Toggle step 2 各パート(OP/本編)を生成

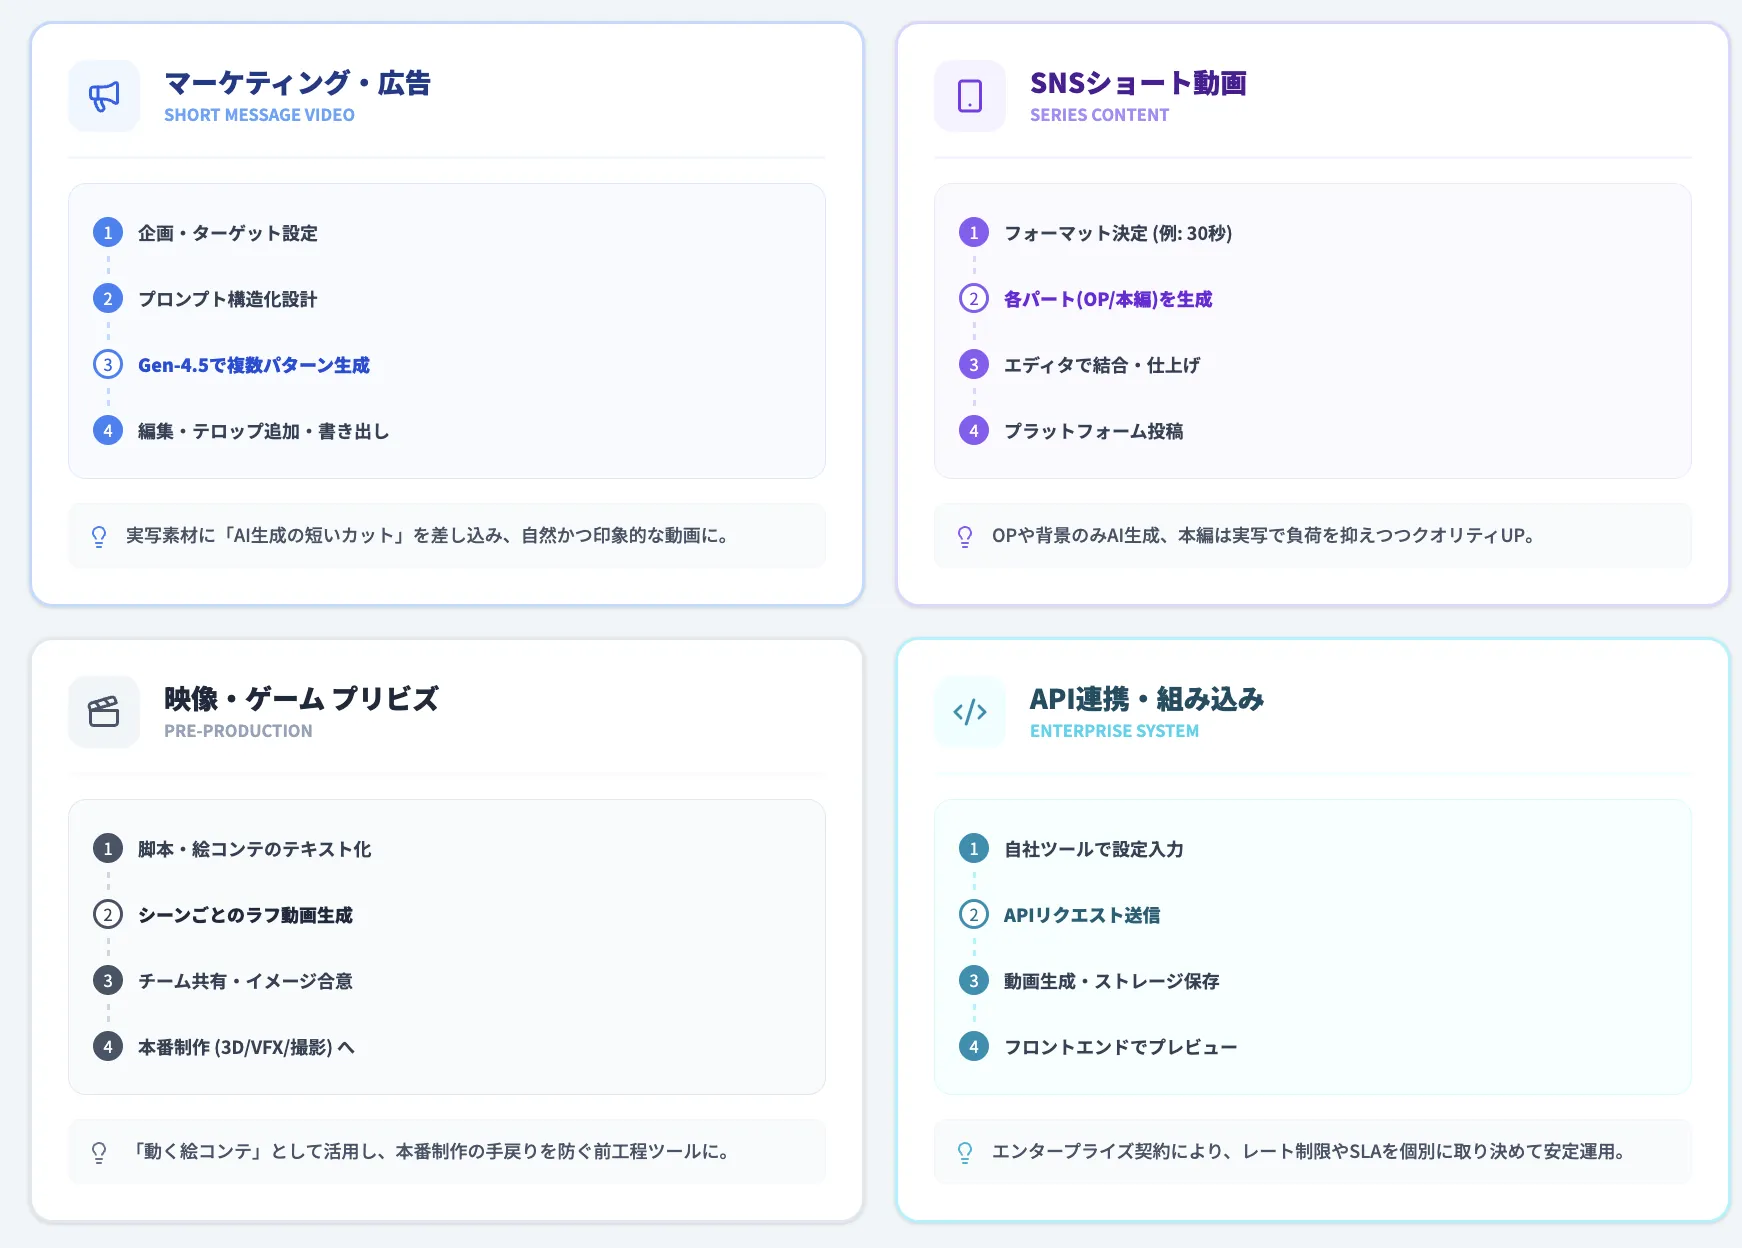(1106, 298)
